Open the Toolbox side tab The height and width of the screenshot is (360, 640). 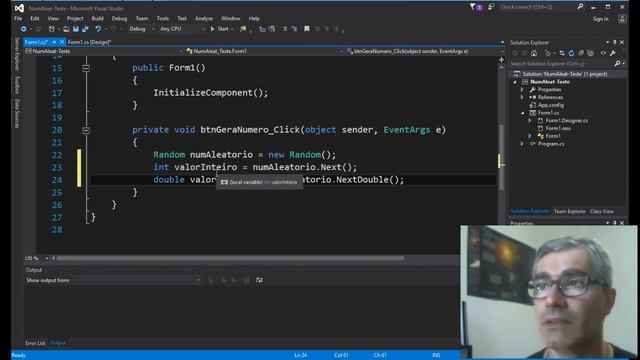(x=17, y=84)
